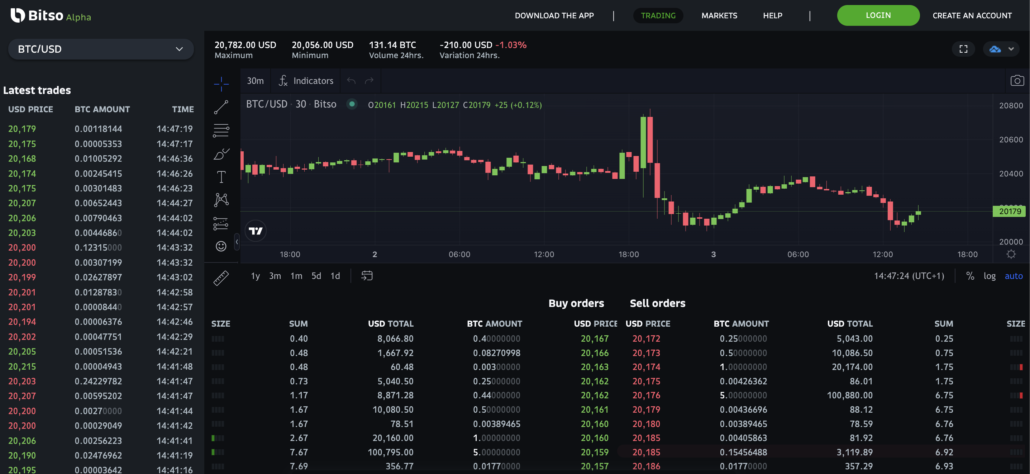Click the TradingView logo on chart
Image resolution: width=1030 pixels, height=474 pixels.
coord(256,231)
